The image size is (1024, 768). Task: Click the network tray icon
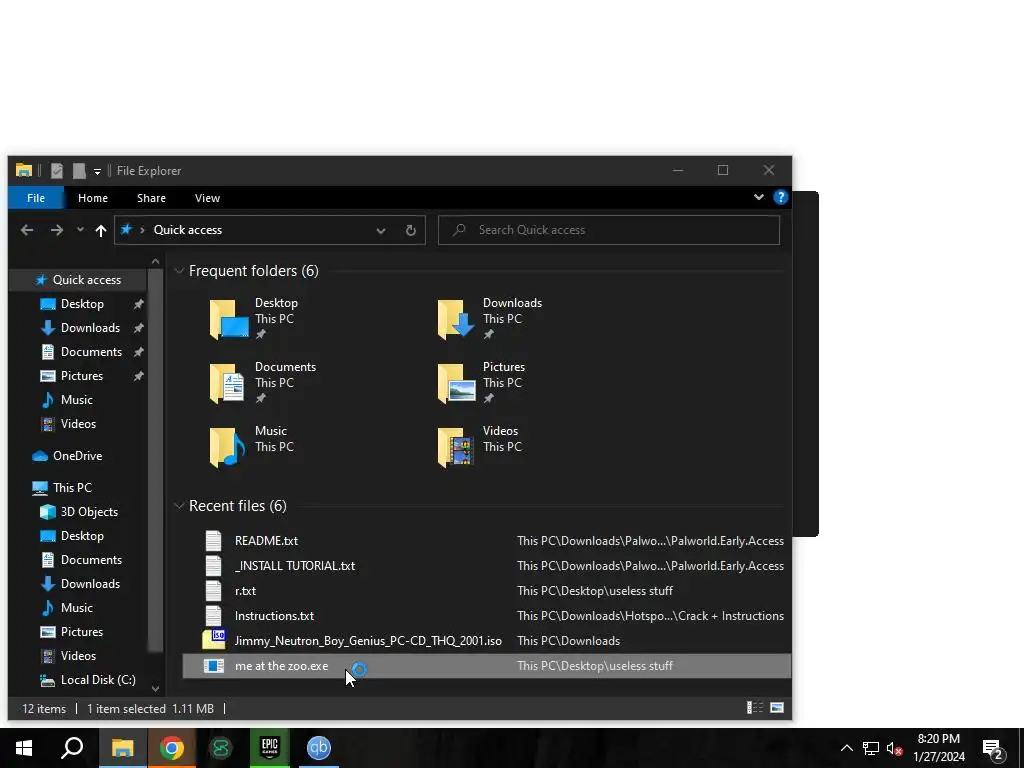click(871, 748)
